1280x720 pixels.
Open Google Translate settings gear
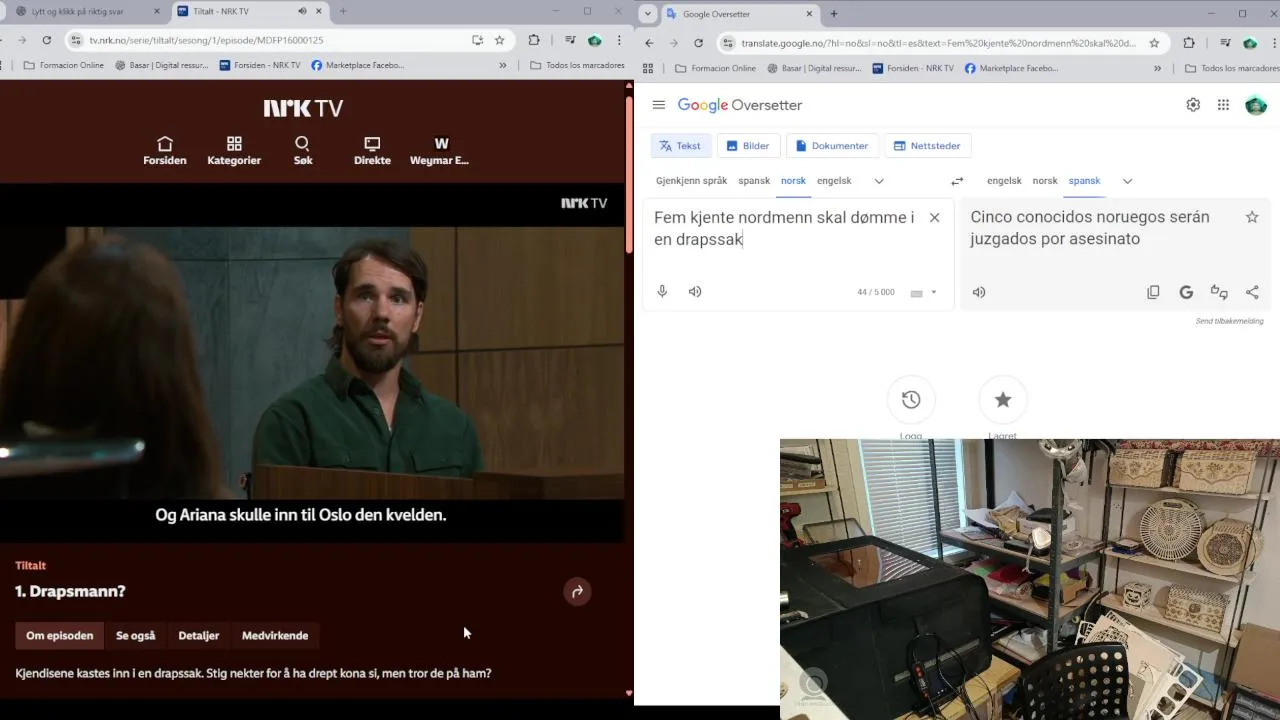1193,105
